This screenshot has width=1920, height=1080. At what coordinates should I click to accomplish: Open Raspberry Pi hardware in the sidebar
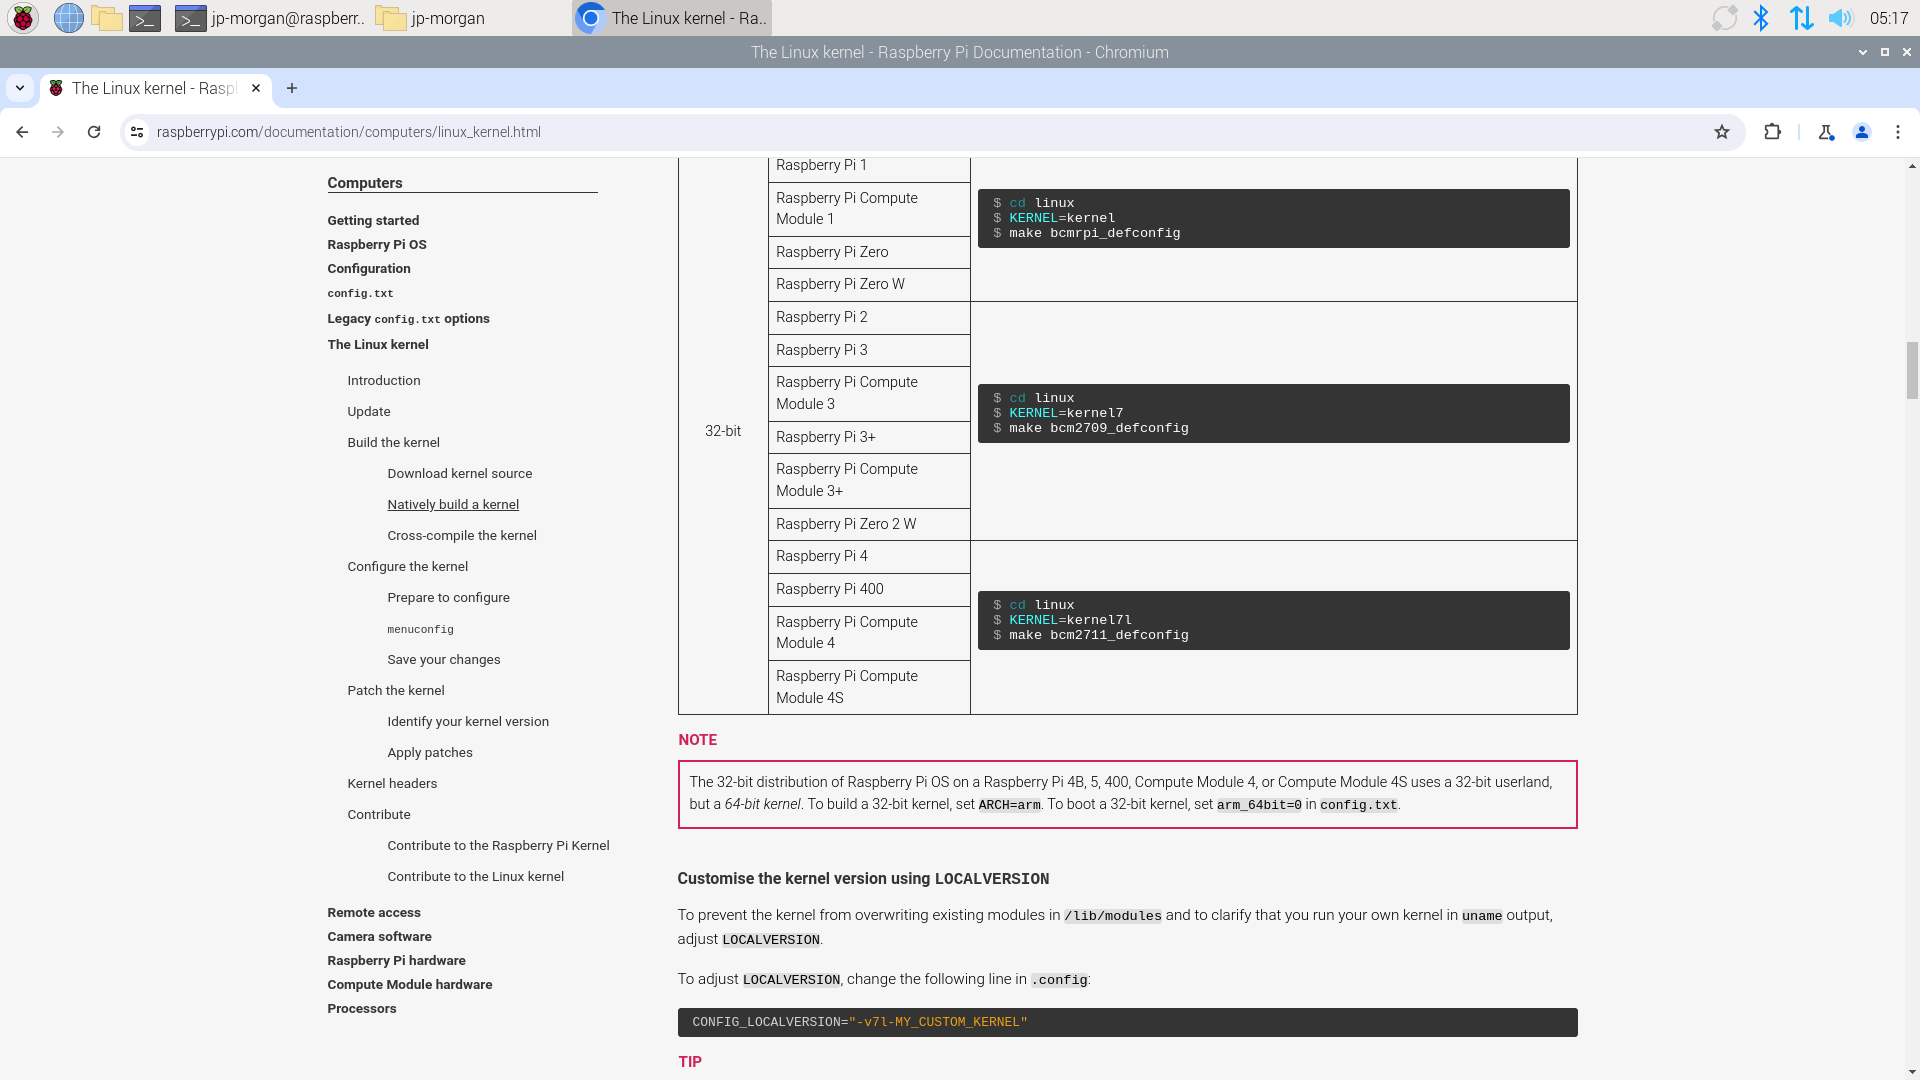[396, 960]
